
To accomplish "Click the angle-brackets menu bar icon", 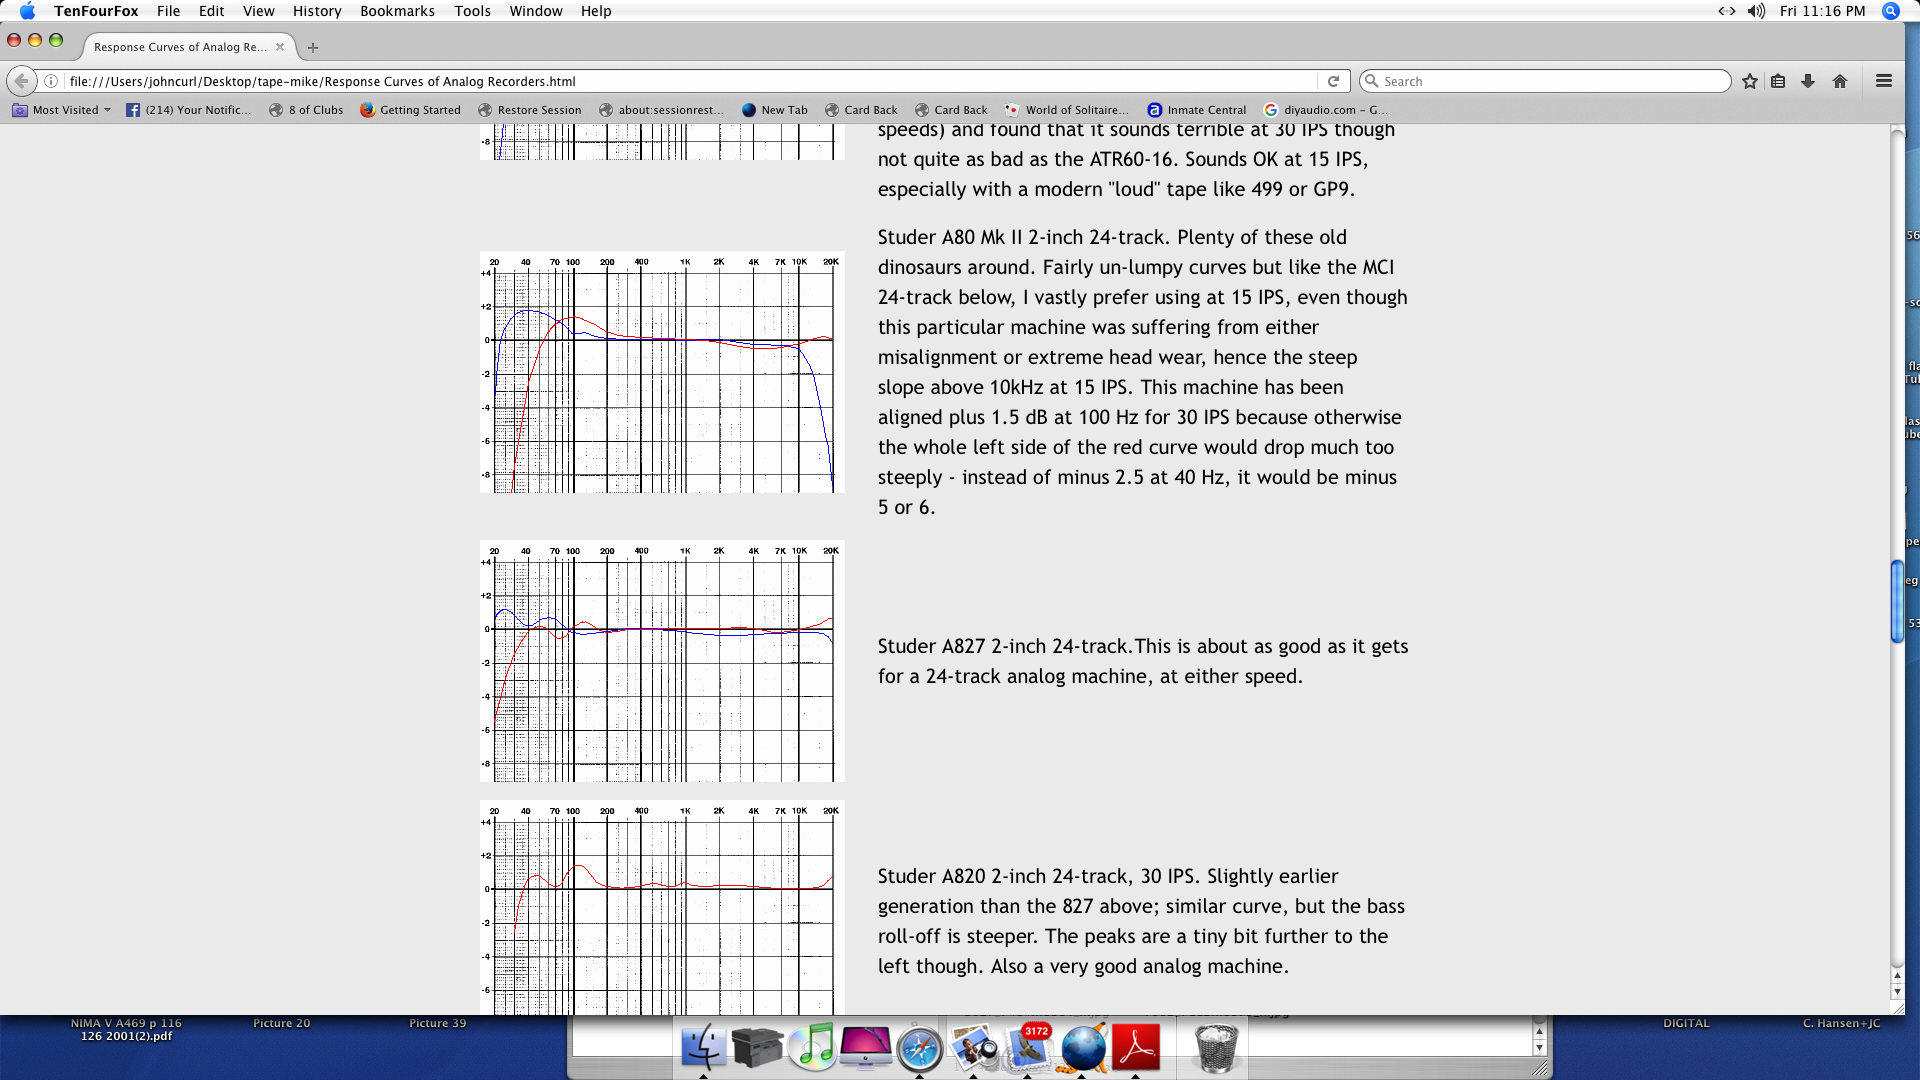I will (1726, 11).
